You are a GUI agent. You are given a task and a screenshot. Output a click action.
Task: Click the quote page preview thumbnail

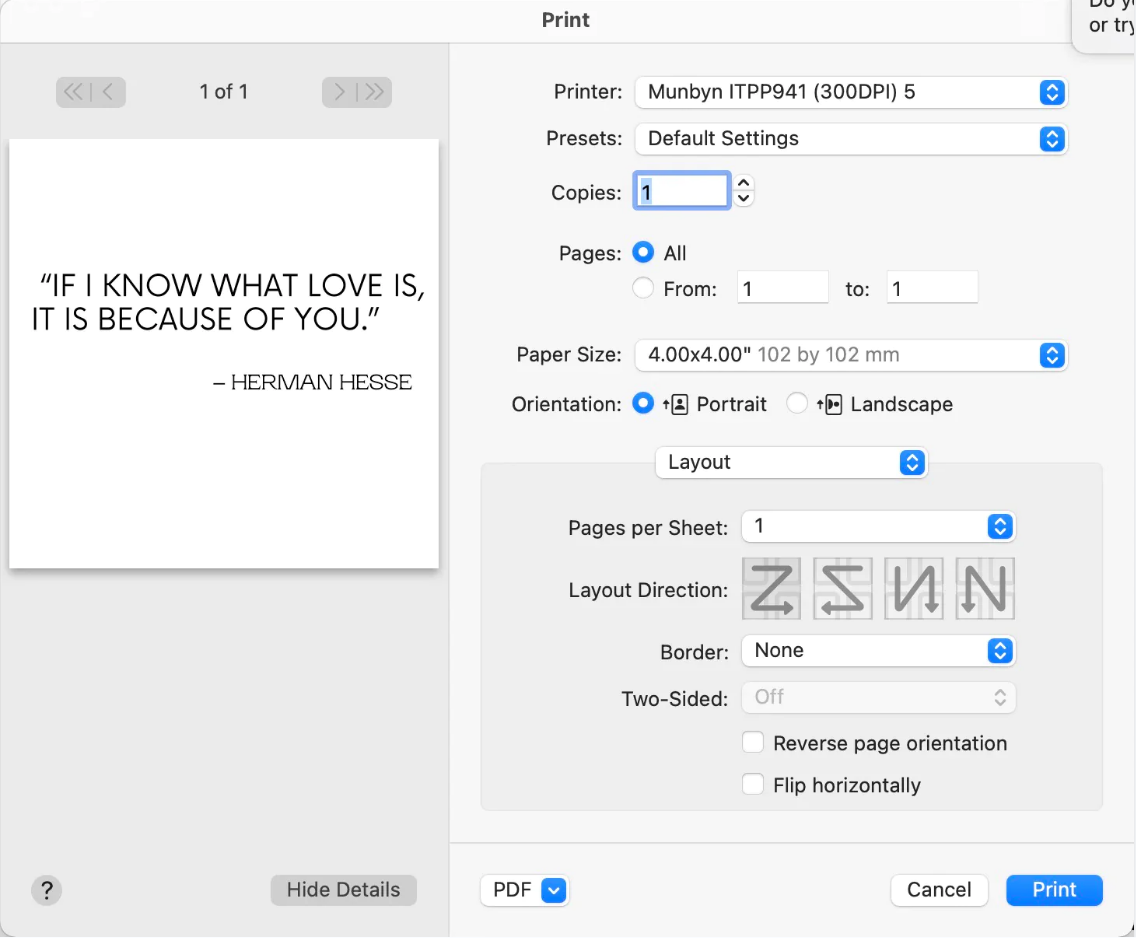point(224,353)
